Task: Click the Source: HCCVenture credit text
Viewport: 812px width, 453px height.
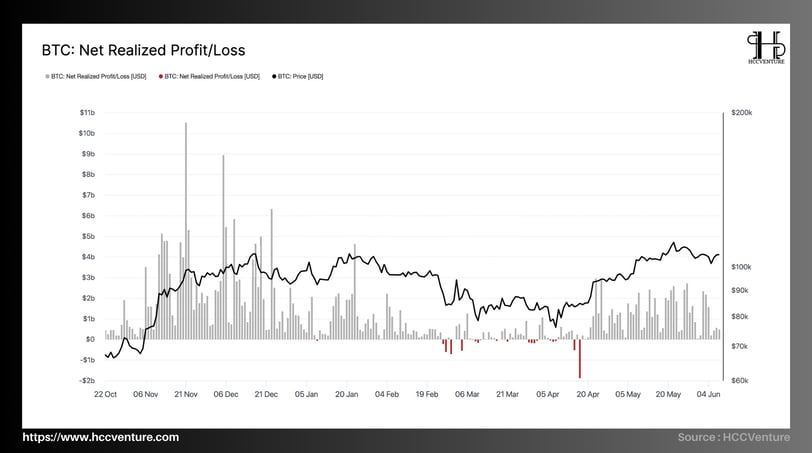Action: 734,437
